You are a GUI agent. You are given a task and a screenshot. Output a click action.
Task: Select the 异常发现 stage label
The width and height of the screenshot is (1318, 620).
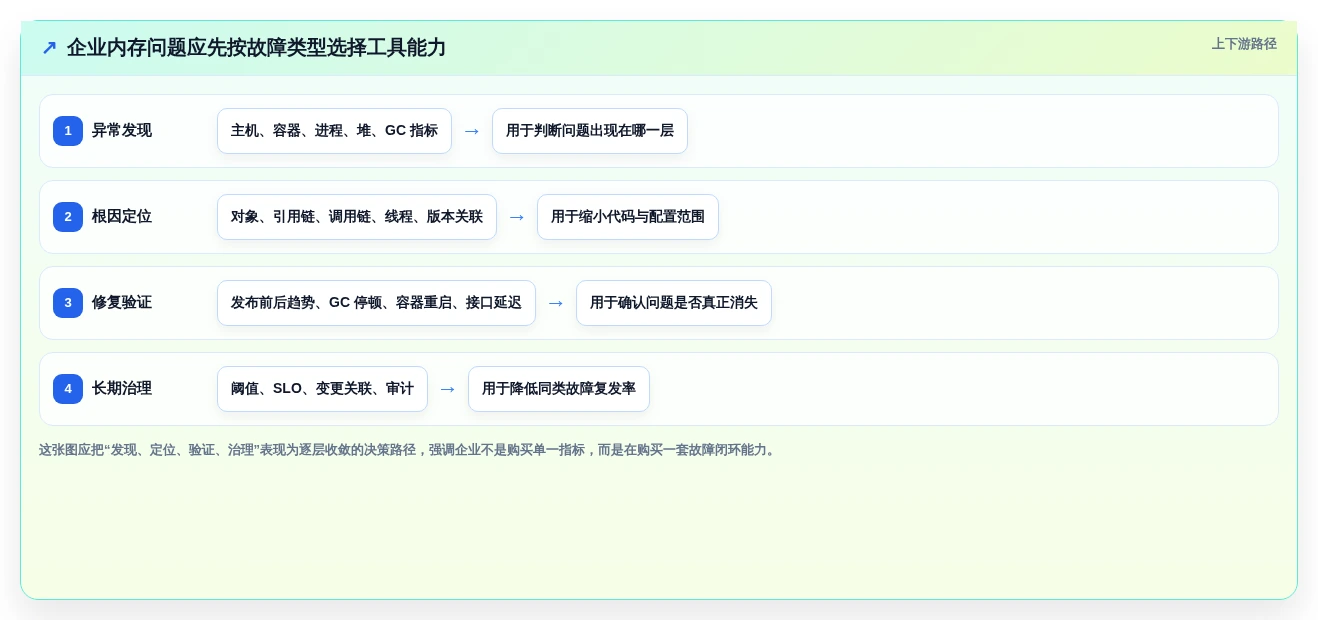click(x=122, y=131)
